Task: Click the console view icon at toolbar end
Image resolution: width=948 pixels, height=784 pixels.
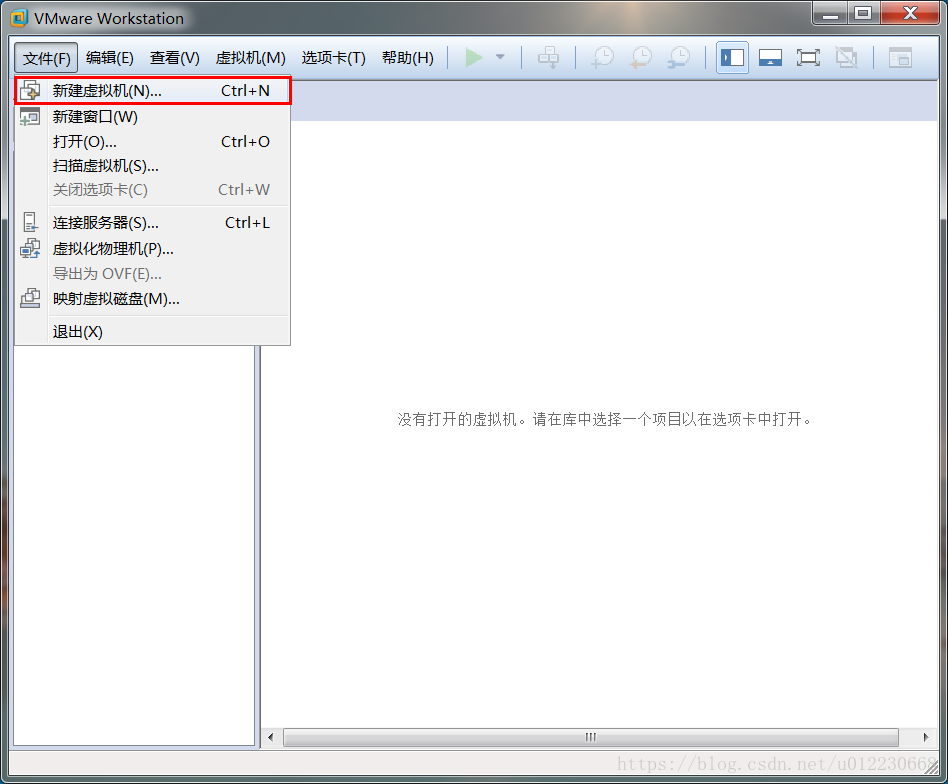Action: pyautogui.click(x=900, y=57)
